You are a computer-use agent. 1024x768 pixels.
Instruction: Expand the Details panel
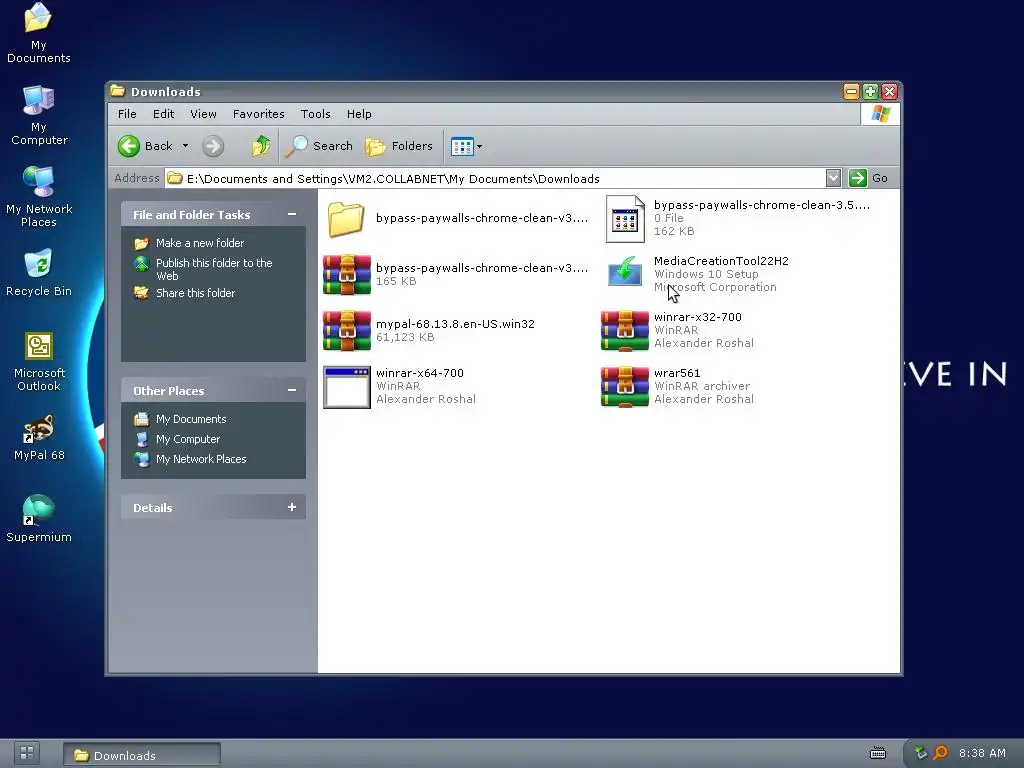[292, 507]
